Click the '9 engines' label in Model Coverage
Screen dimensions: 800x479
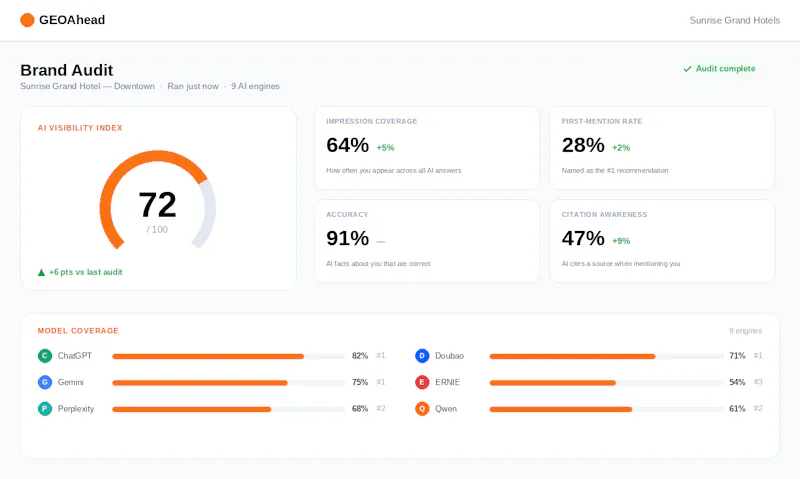click(745, 331)
